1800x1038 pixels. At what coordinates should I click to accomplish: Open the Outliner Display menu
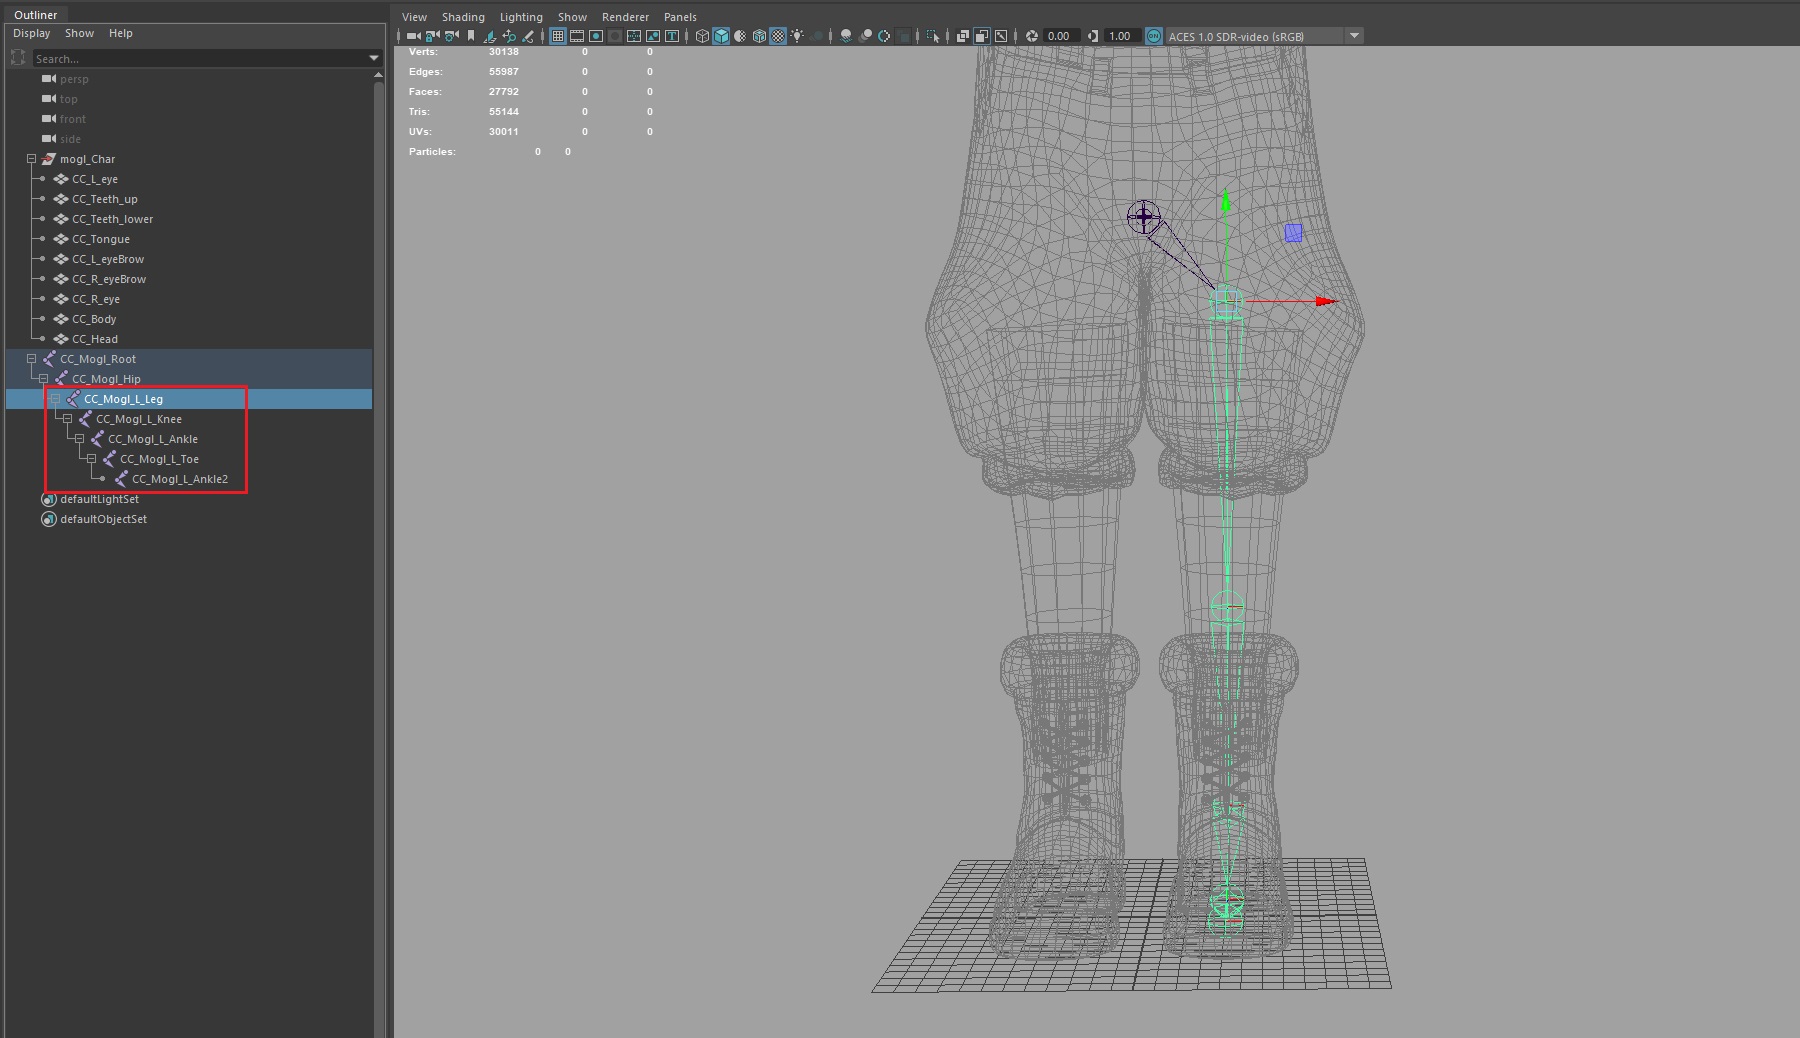pos(31,33)
